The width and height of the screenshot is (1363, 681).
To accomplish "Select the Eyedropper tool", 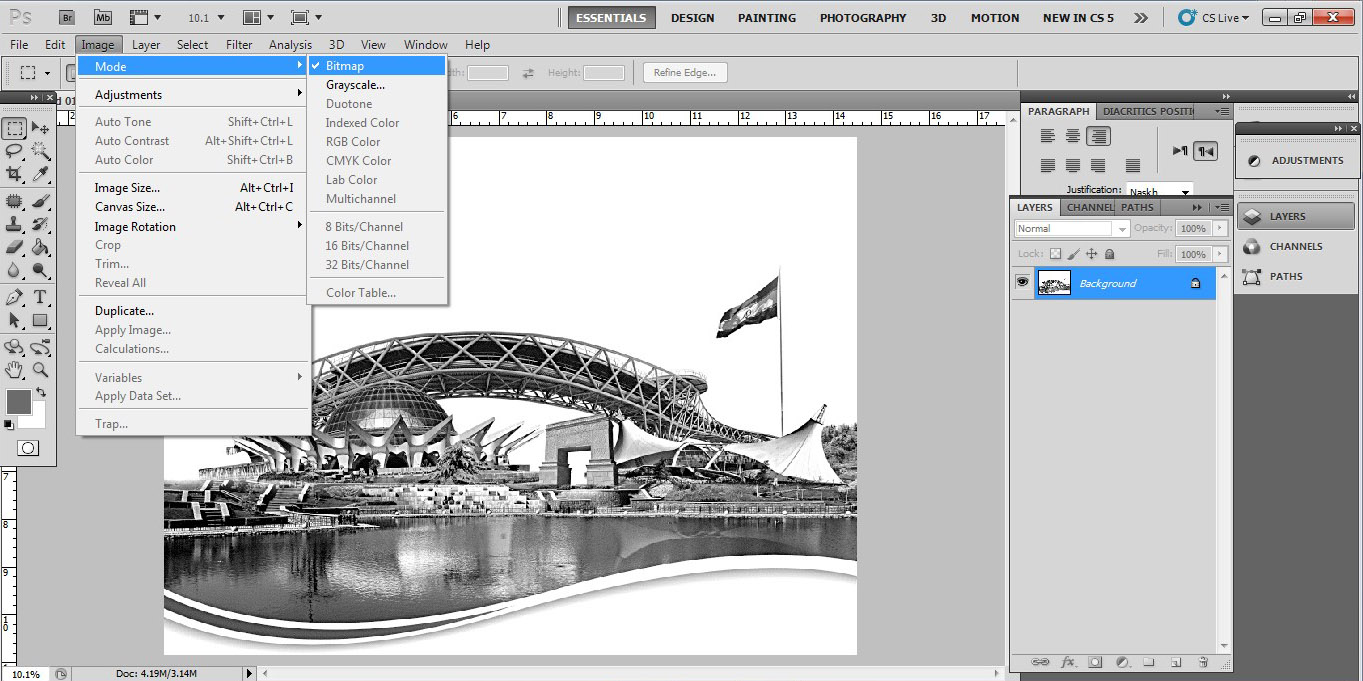I will pyautogui.click(x=41, y=174).
